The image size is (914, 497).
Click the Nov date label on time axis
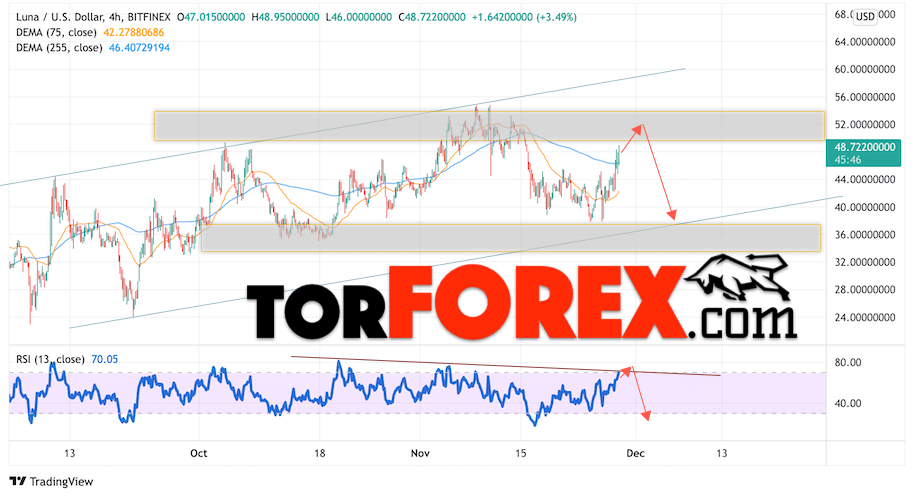pos(420,453)
